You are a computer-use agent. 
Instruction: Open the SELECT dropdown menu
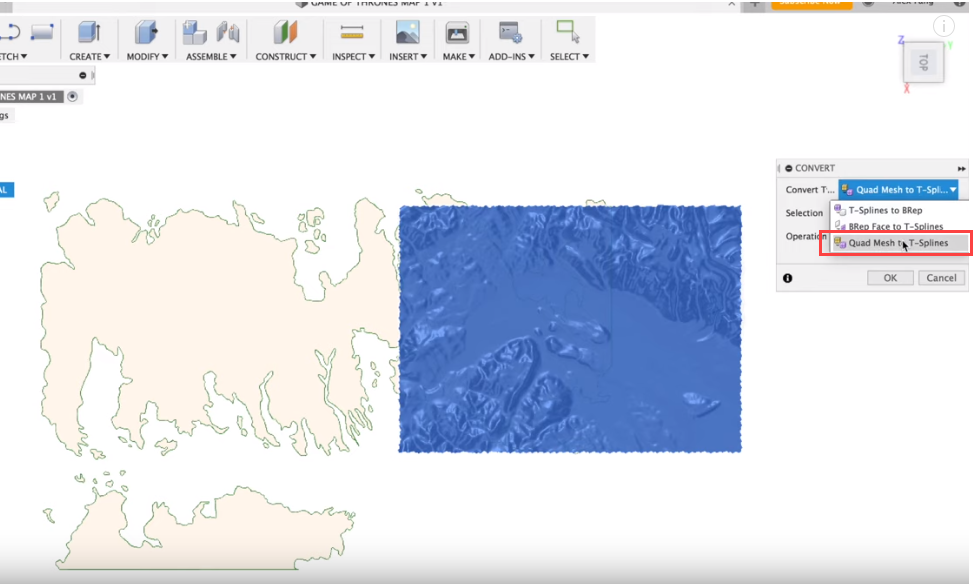(x=569, y=56)
